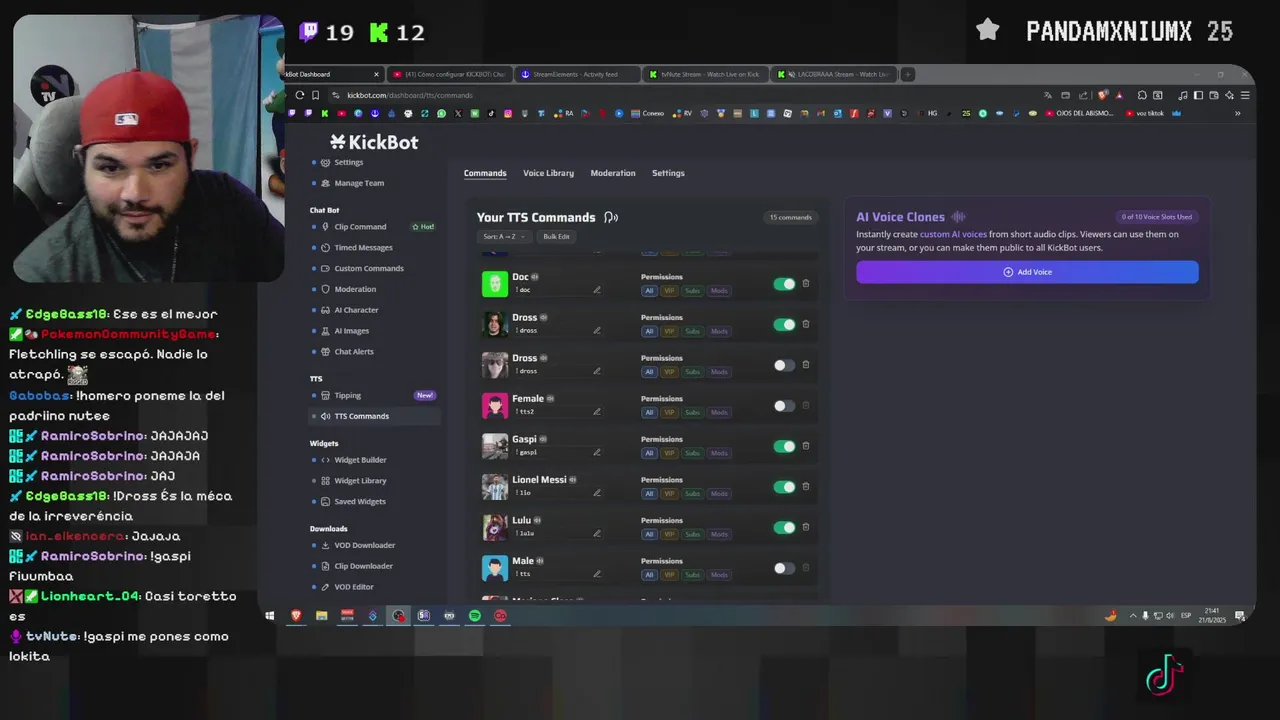Follow the custom AI voices link
Image resolution: width=1280 pixels, height=720 pixels.
[x=953, y=234]
